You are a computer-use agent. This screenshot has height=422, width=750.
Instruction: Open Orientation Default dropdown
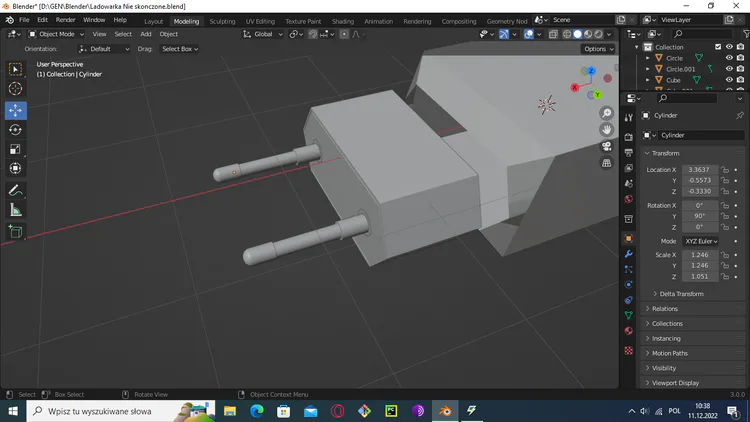click(x=104, y=49)
